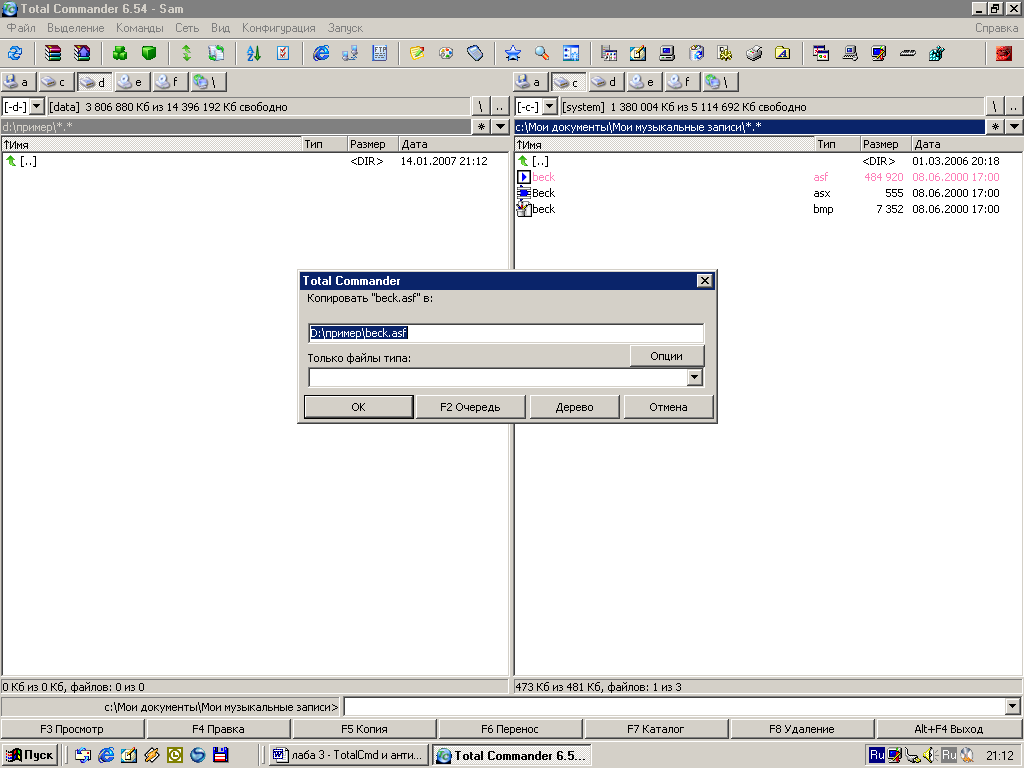Open Опции in the copy dialog
1024x768 pixels.
point(667,356)
